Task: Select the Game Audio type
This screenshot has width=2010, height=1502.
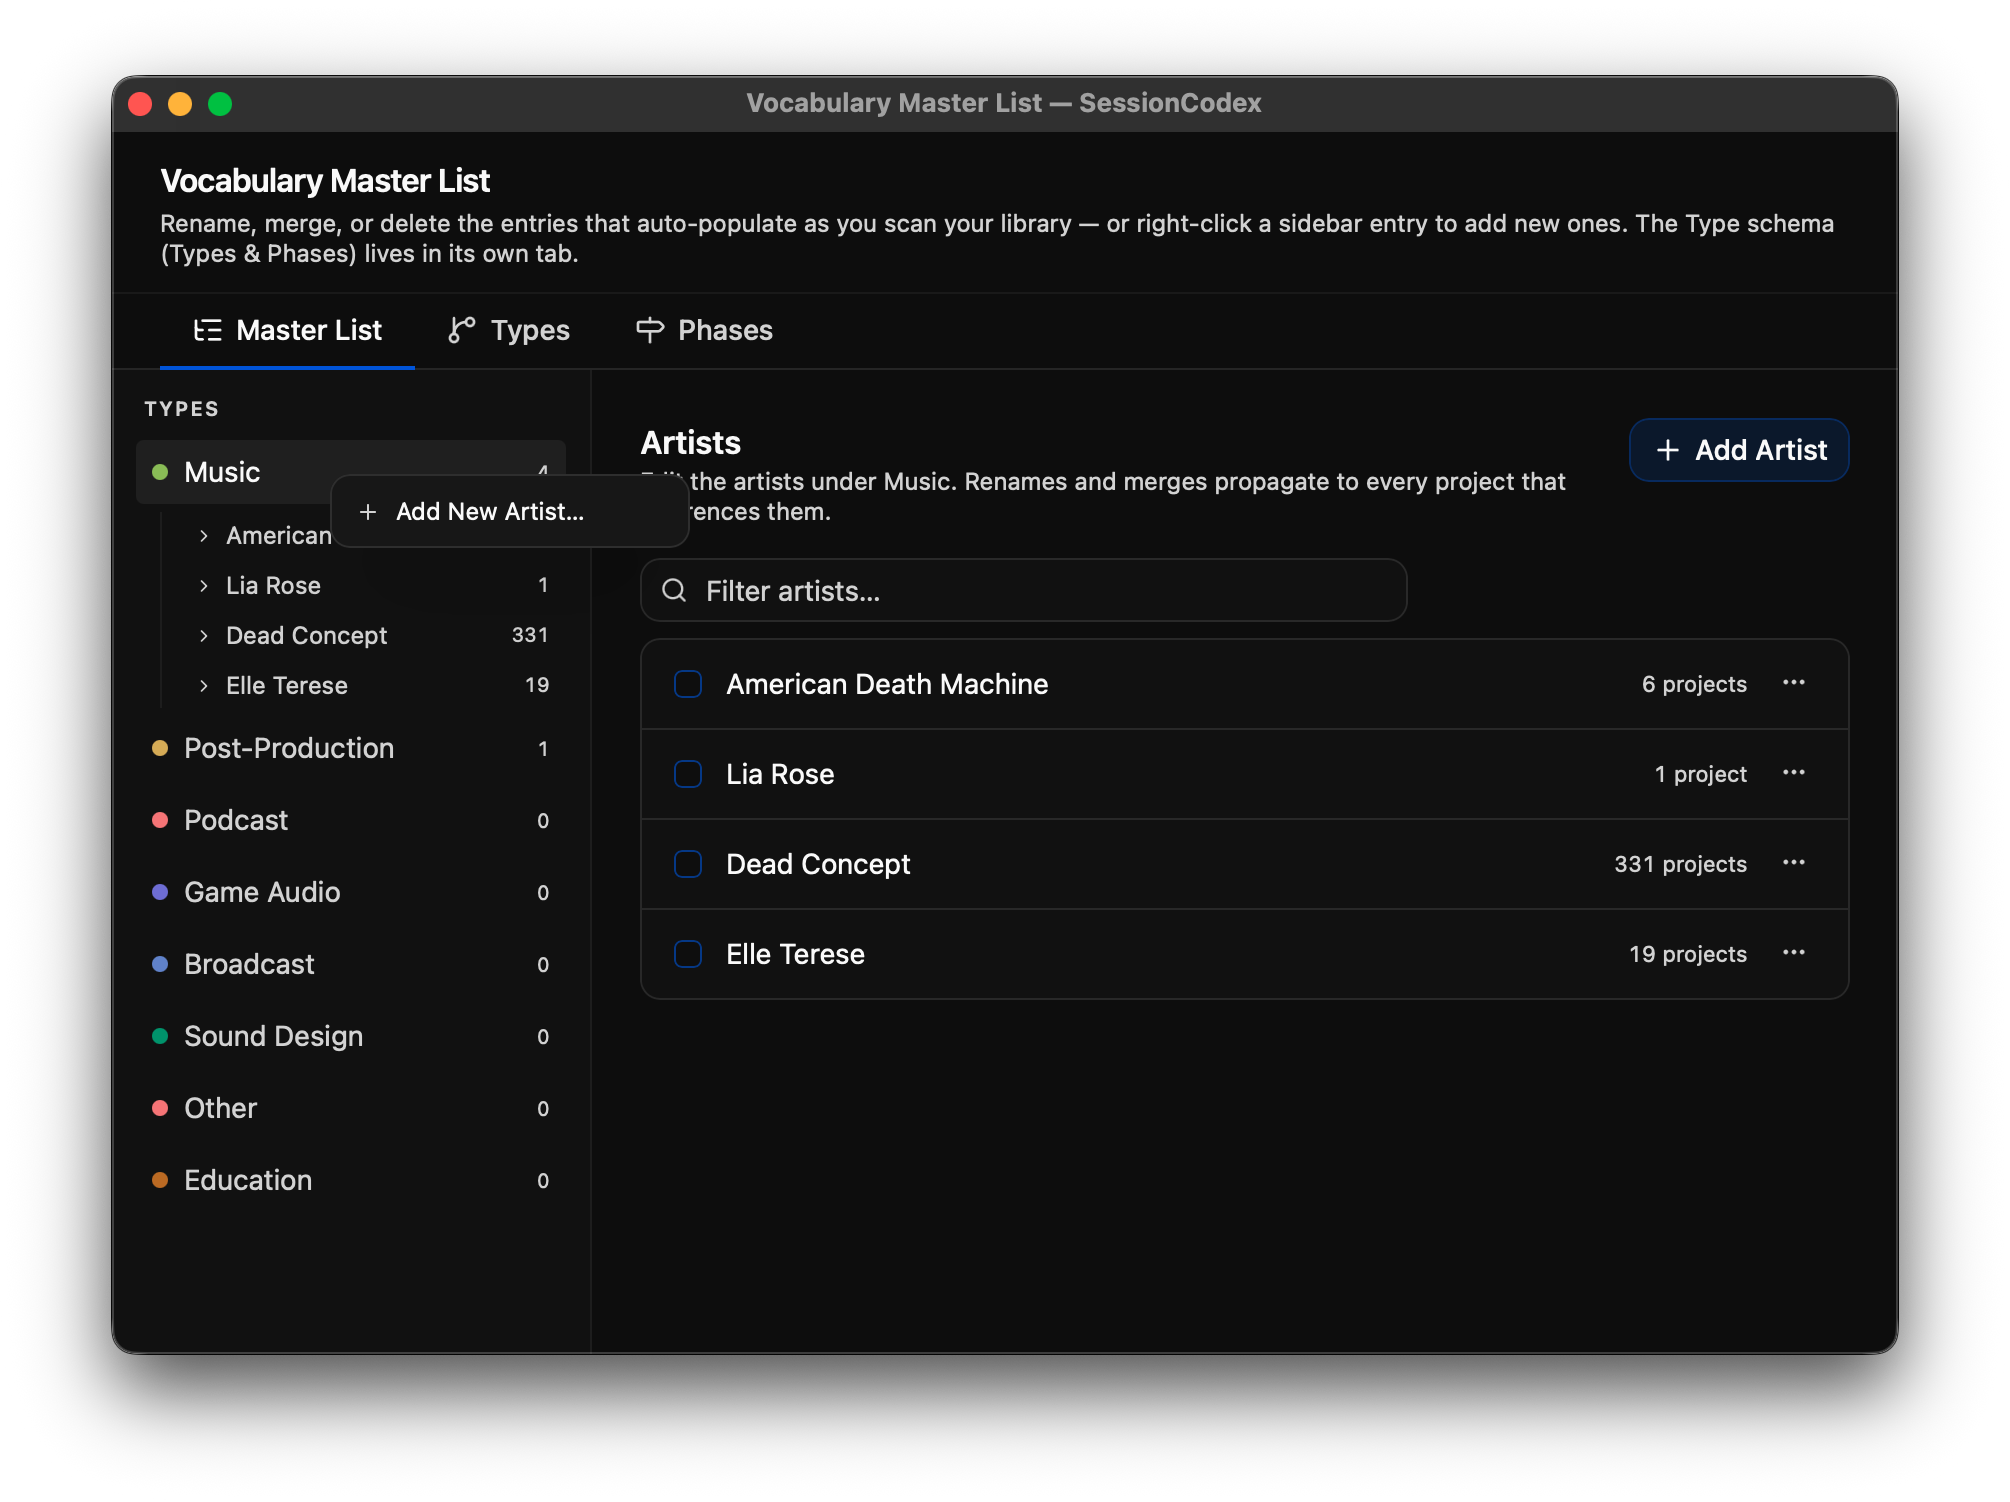Action: pyautogui.click(x=351, y=892)
